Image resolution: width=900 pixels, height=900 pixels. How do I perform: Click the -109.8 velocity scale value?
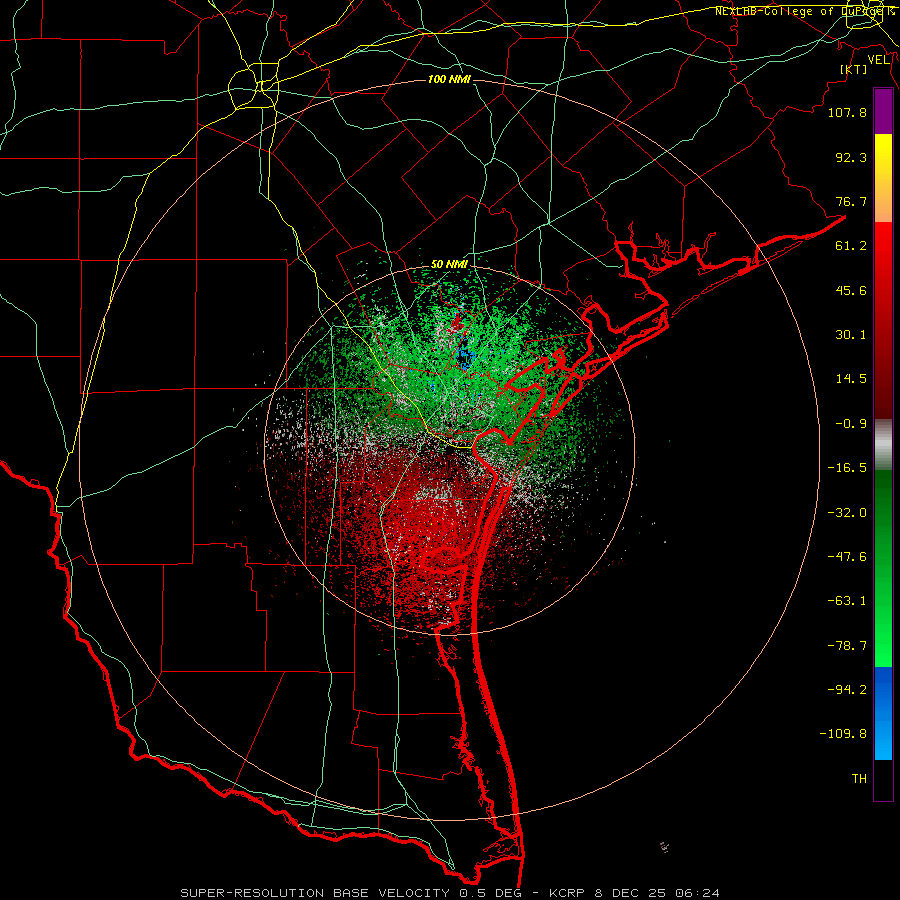coord(844,734)
